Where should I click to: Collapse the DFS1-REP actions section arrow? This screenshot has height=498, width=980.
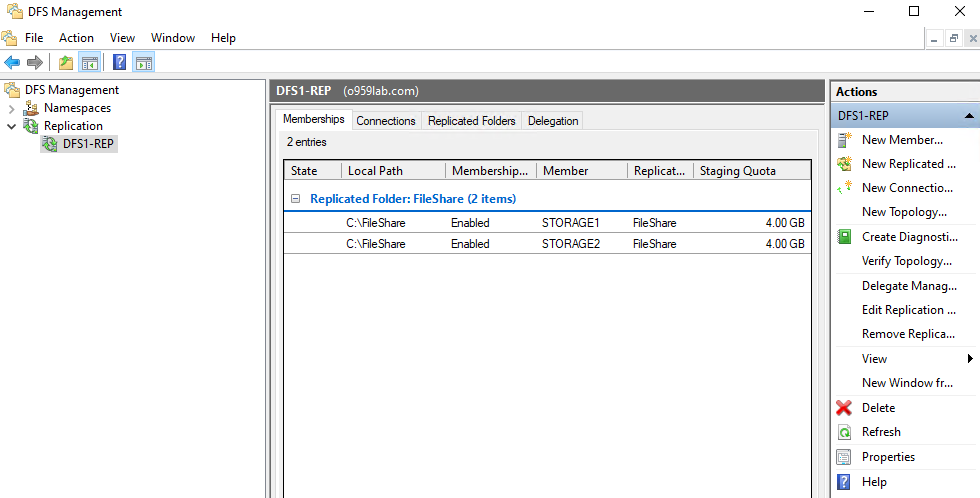click(969, 116)
